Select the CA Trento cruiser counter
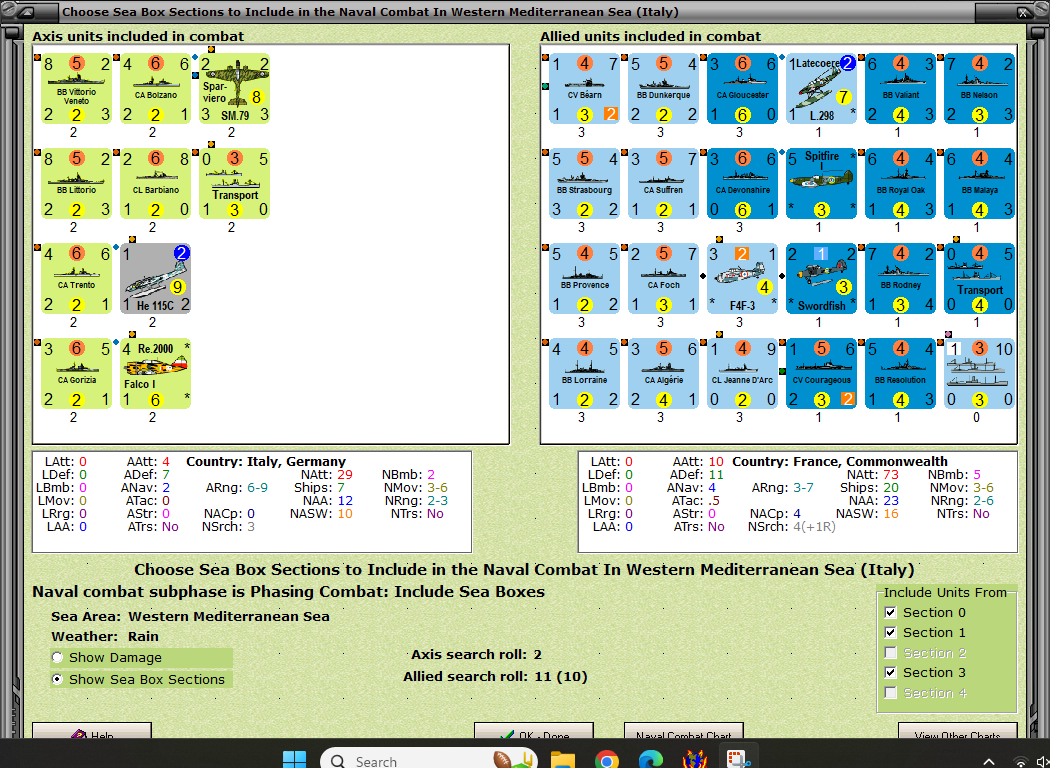 [76, 279]
